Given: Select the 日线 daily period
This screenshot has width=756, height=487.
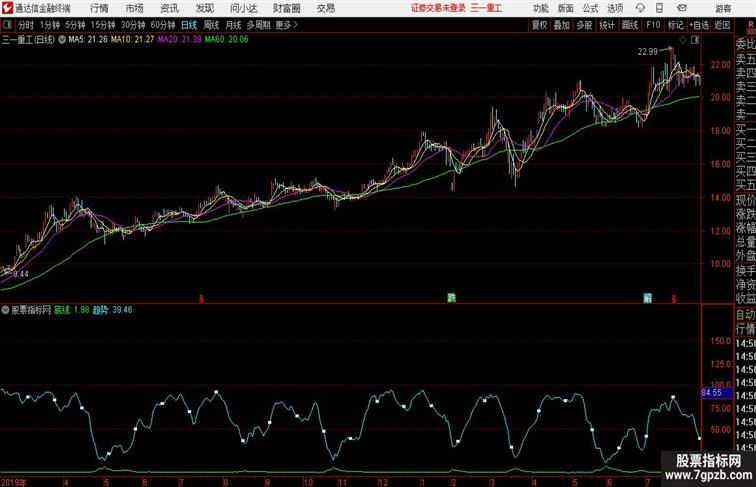Looking at the screenshot, I should [189, 25].
